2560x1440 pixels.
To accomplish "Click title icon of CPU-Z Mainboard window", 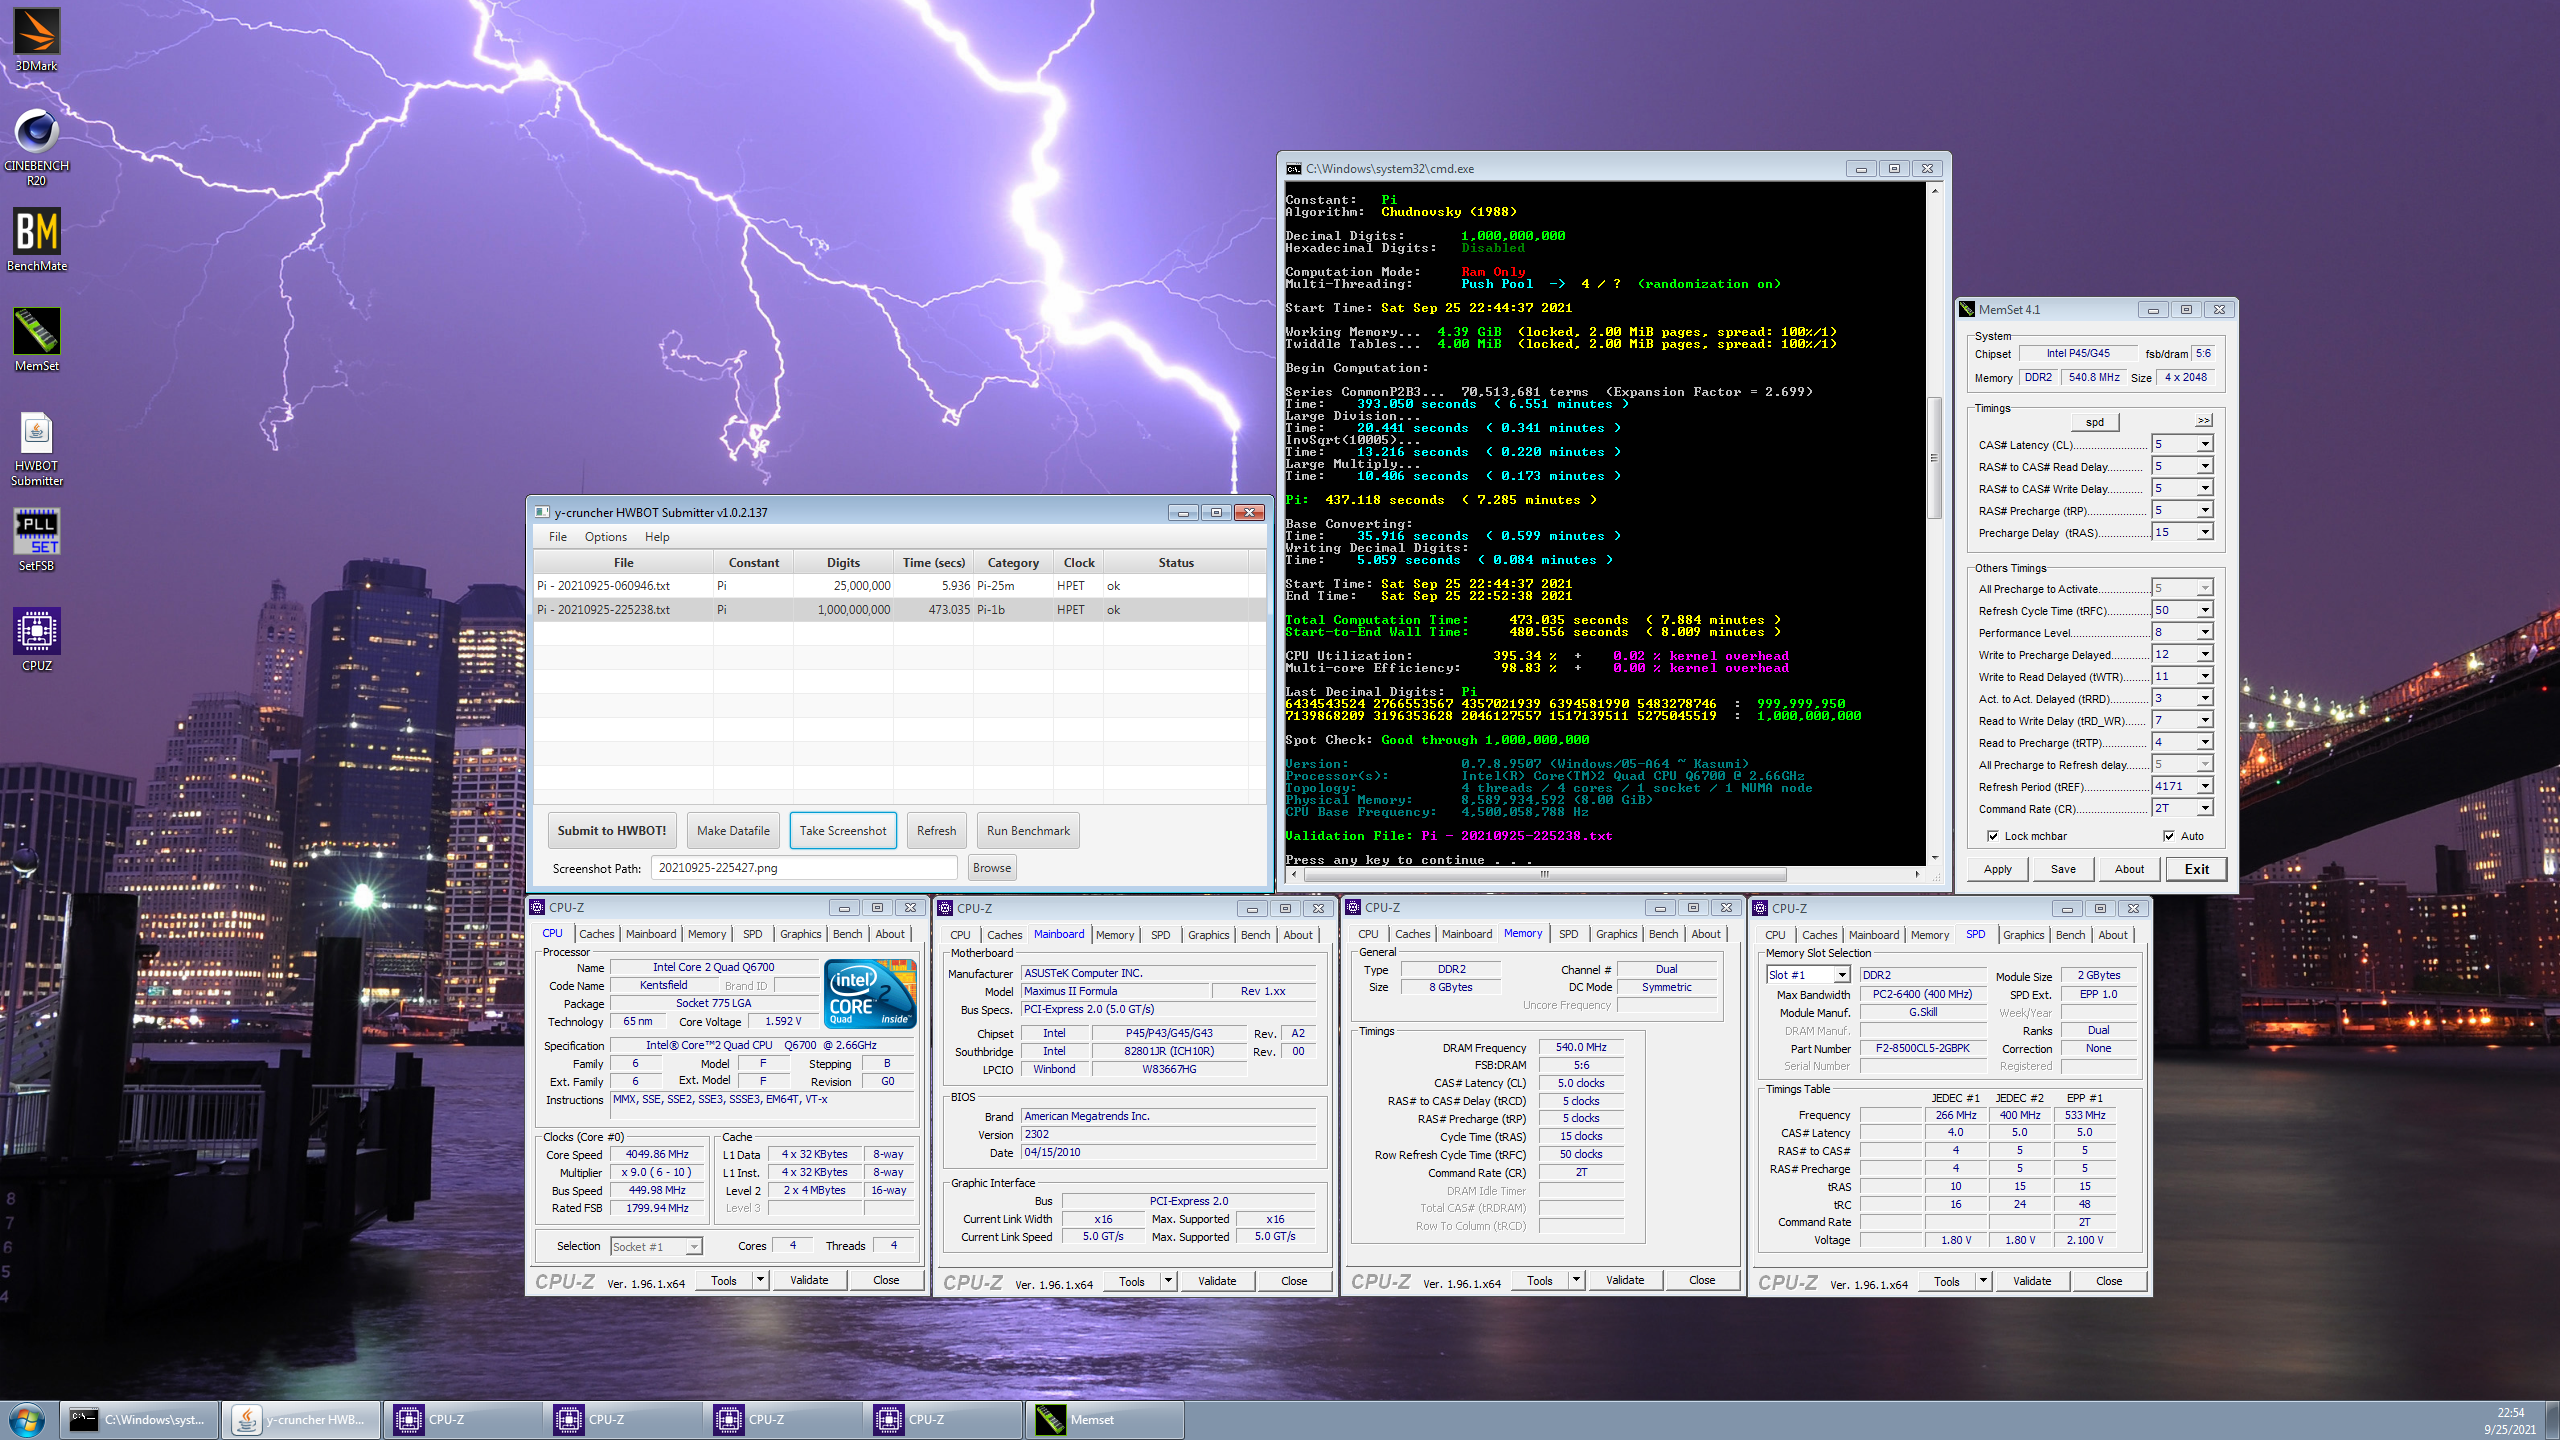I will (x=946, y=908).
